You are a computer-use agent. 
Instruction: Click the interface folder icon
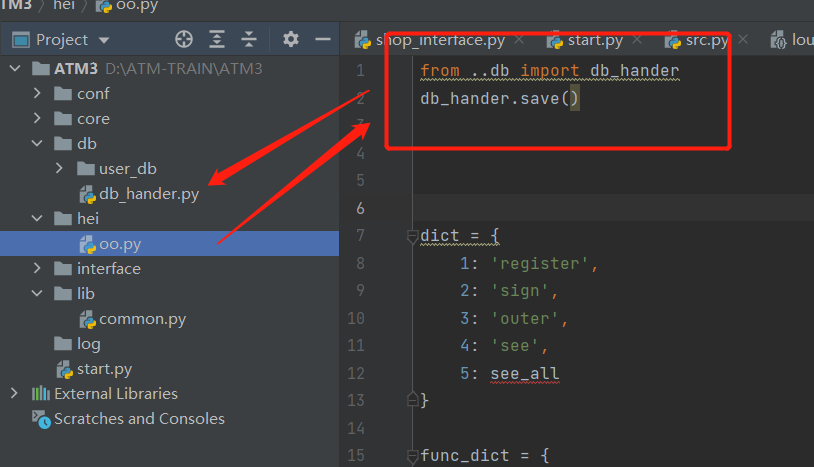pos(63,268)
